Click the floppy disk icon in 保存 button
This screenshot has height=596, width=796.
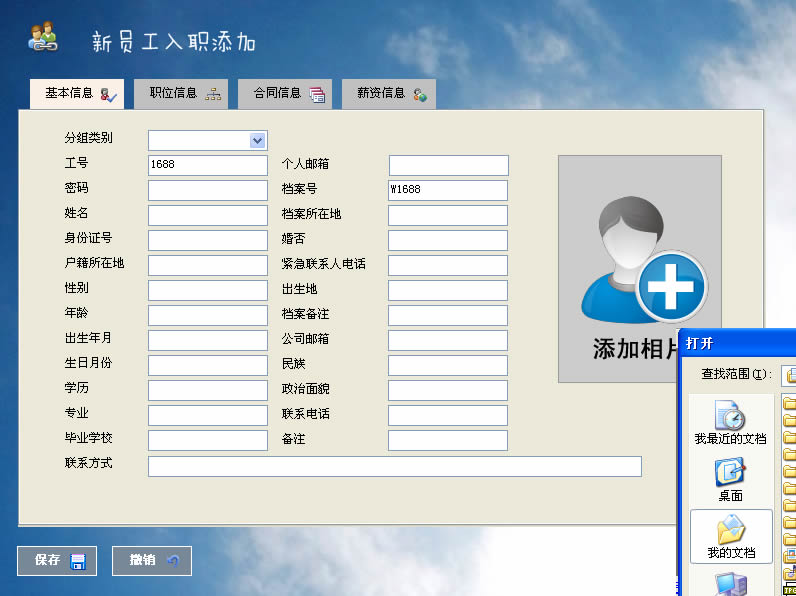78,561
